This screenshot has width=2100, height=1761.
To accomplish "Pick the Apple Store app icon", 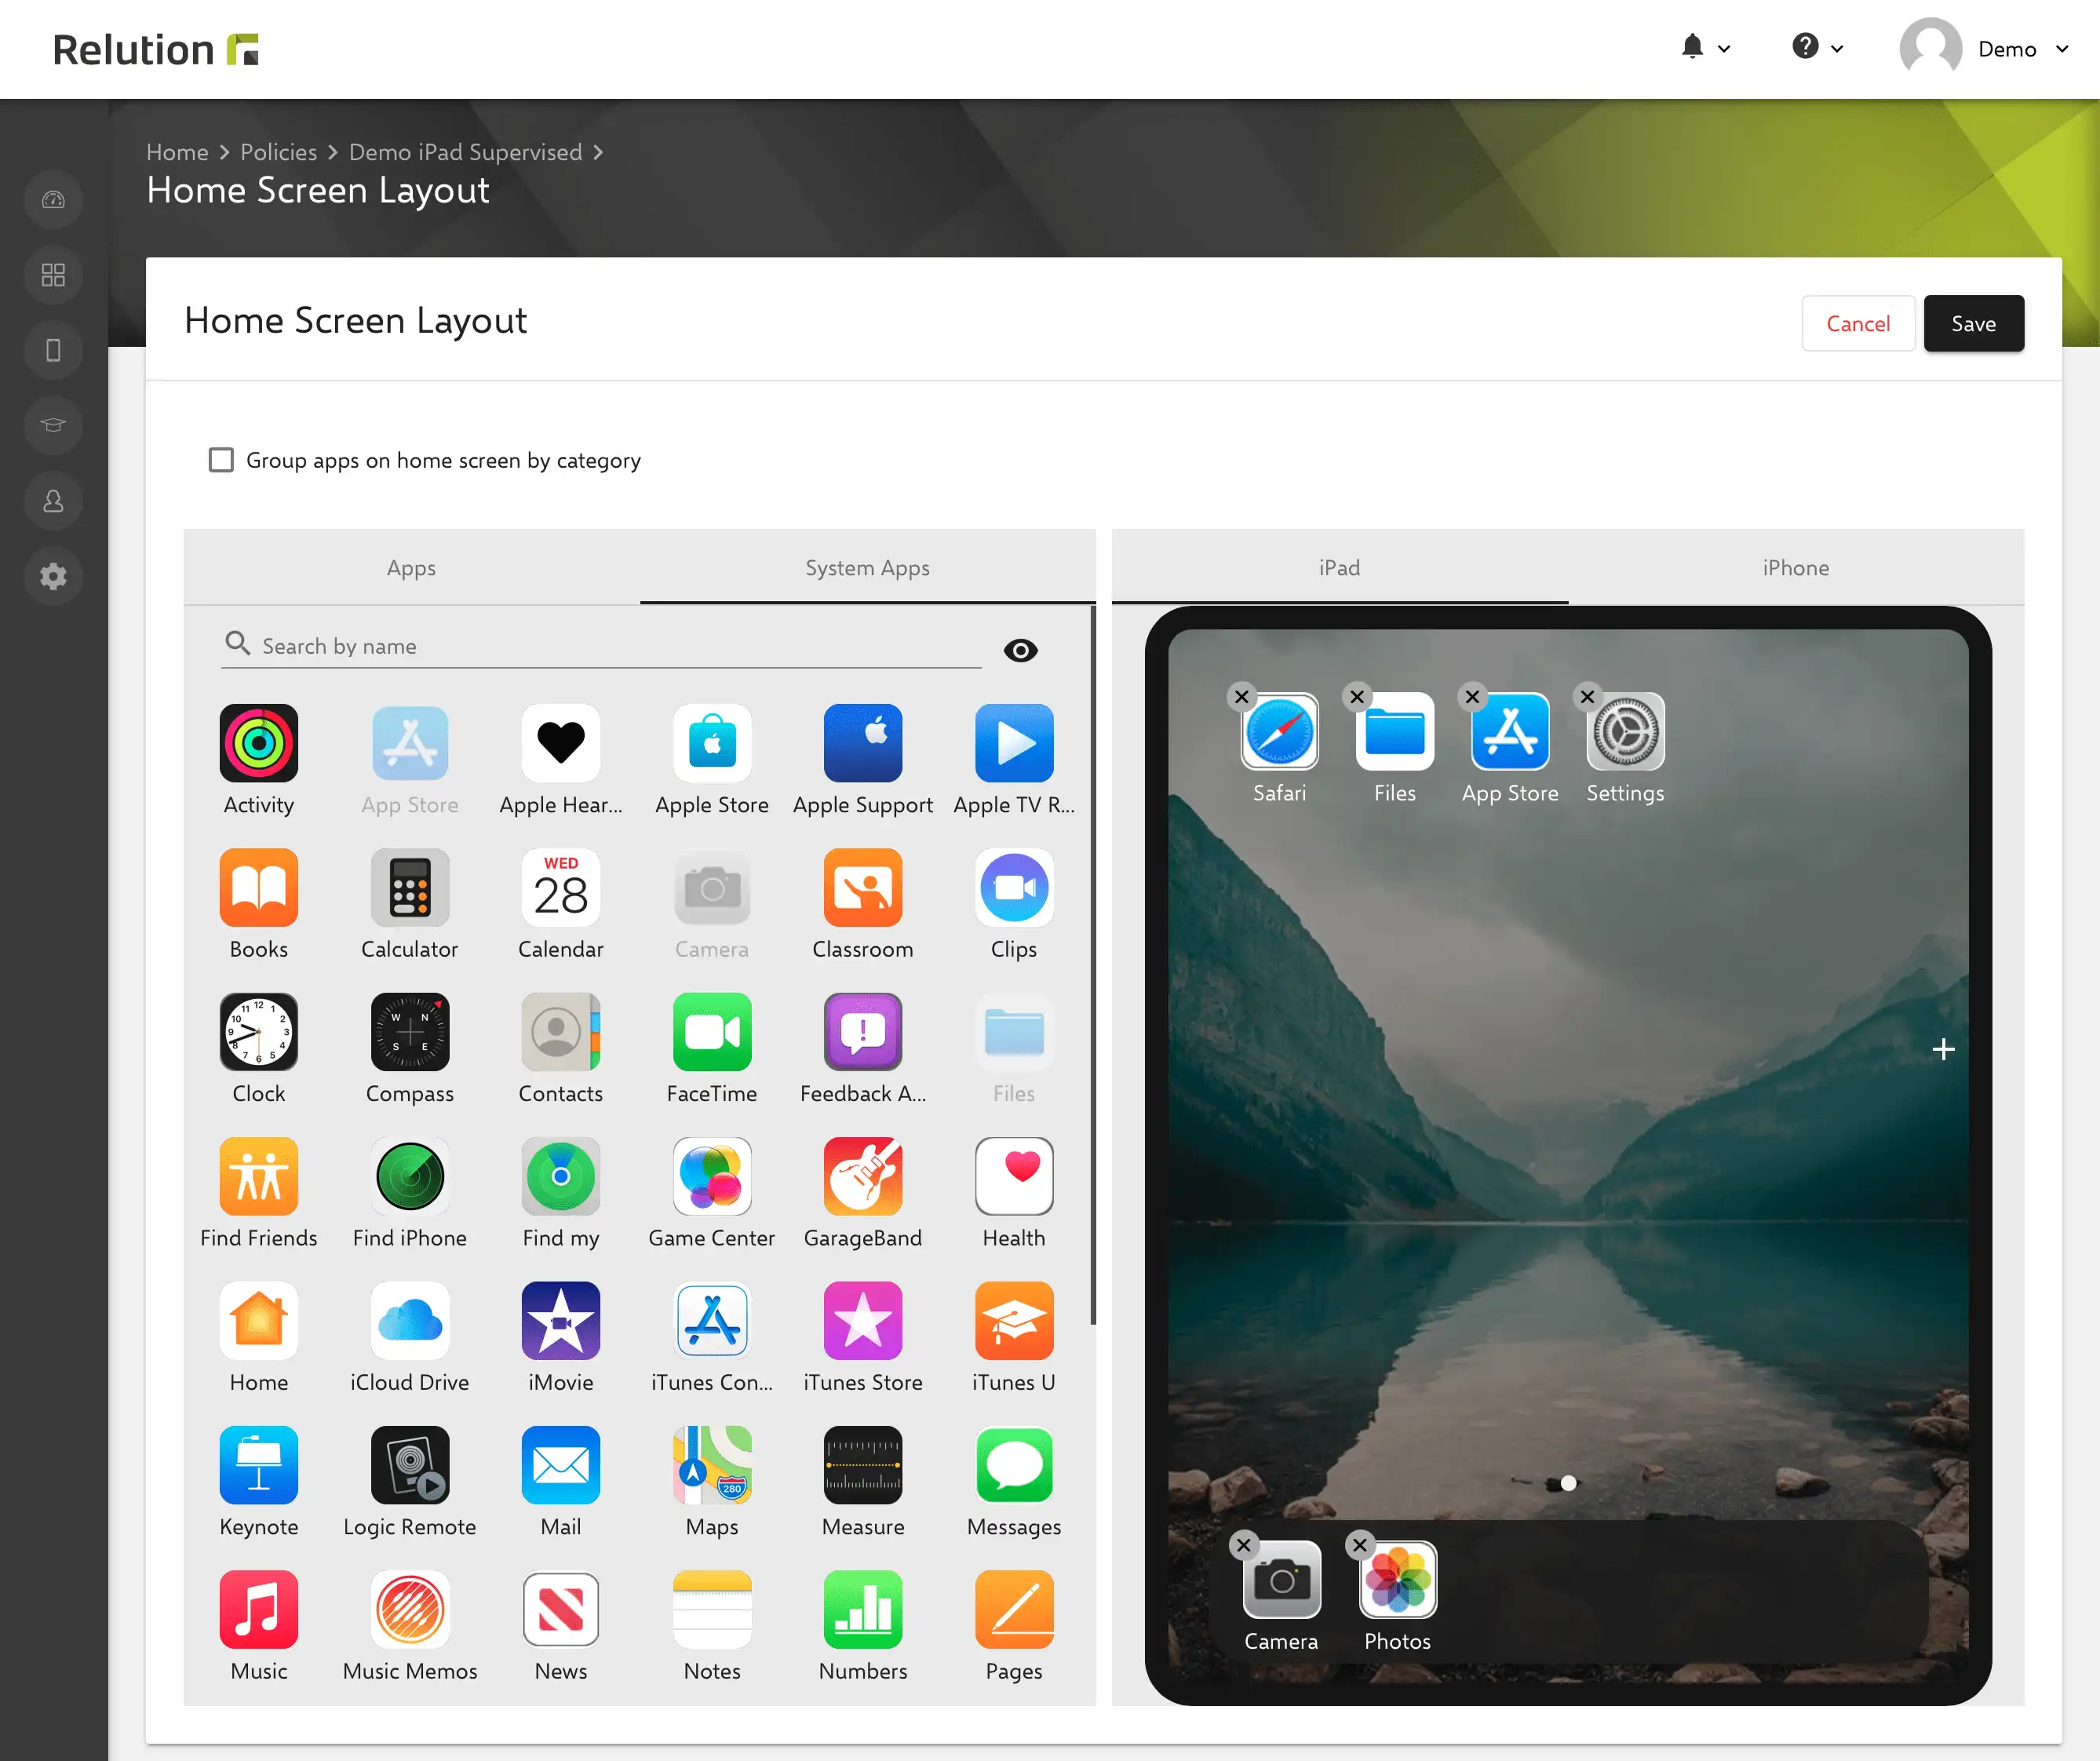I will click(x=711, y=743).
